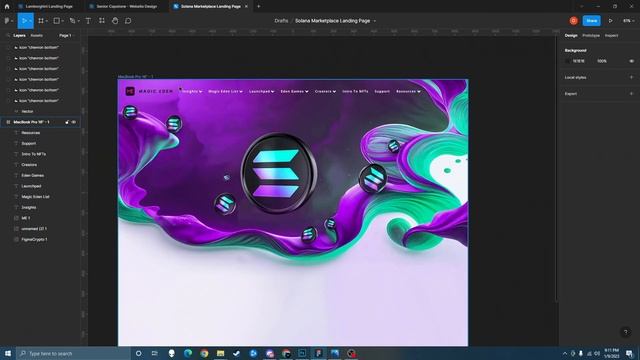Select the Add comment tool
This screenshot has height=360, width=640.
128,21
